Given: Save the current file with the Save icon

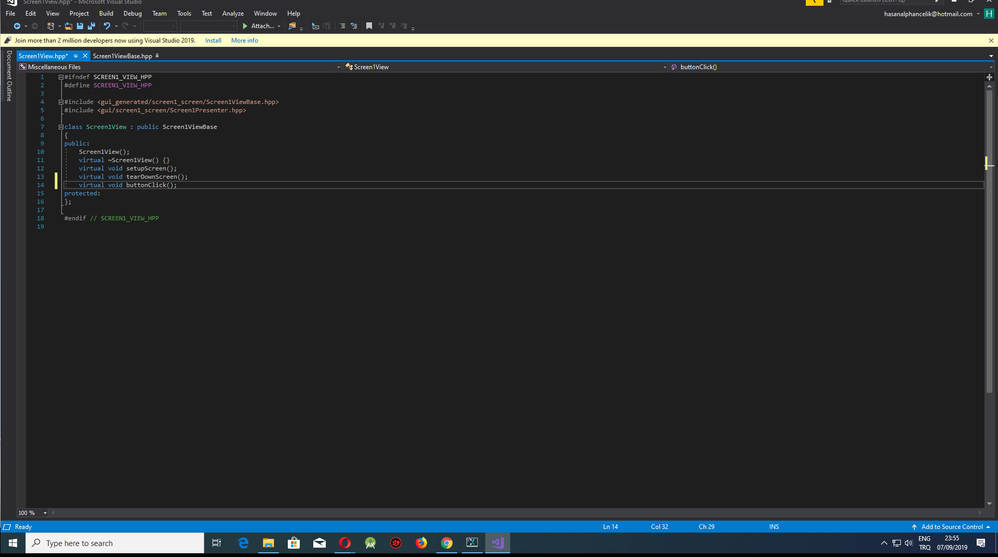Looking at the screenshot, I should [x=80, y=26].
